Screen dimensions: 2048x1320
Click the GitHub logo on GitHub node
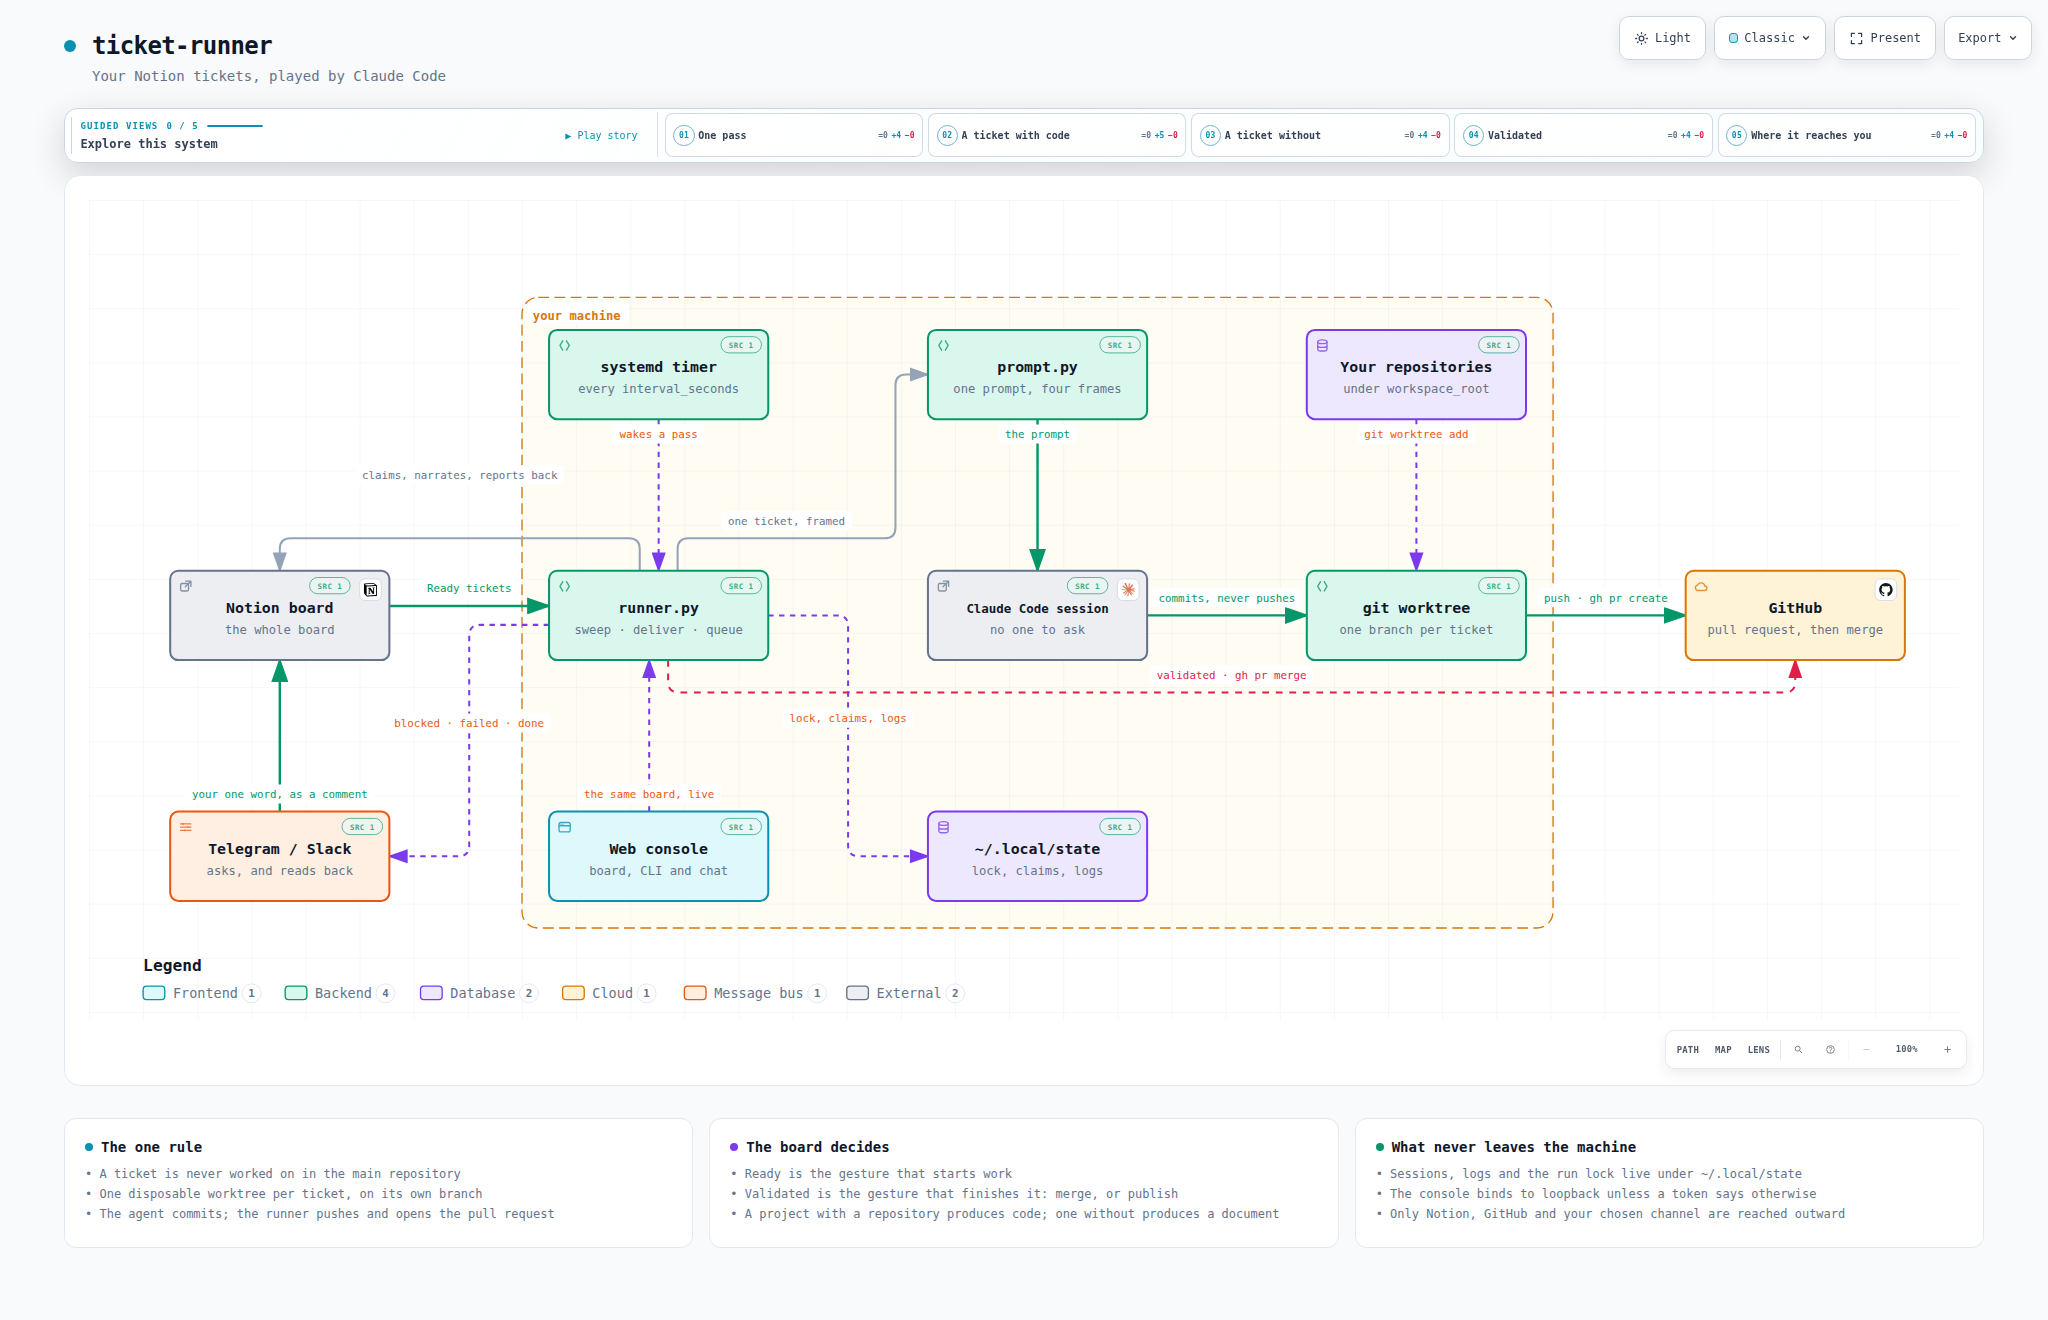1885,590
